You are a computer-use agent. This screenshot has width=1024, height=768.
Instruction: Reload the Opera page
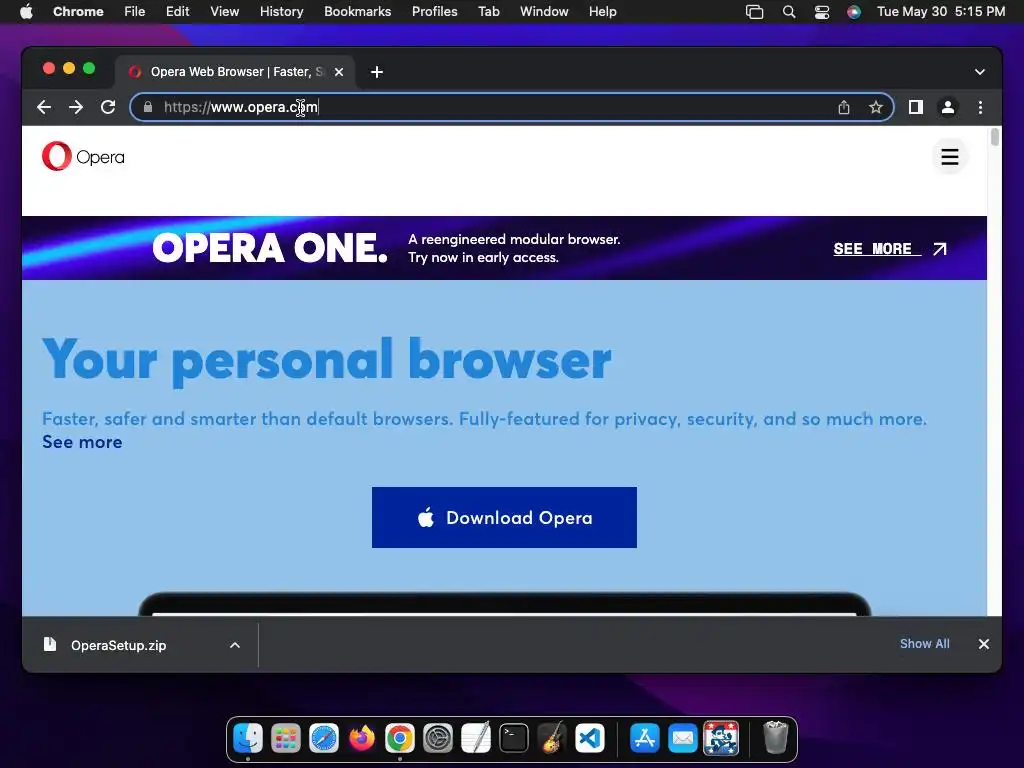point(108,107)
